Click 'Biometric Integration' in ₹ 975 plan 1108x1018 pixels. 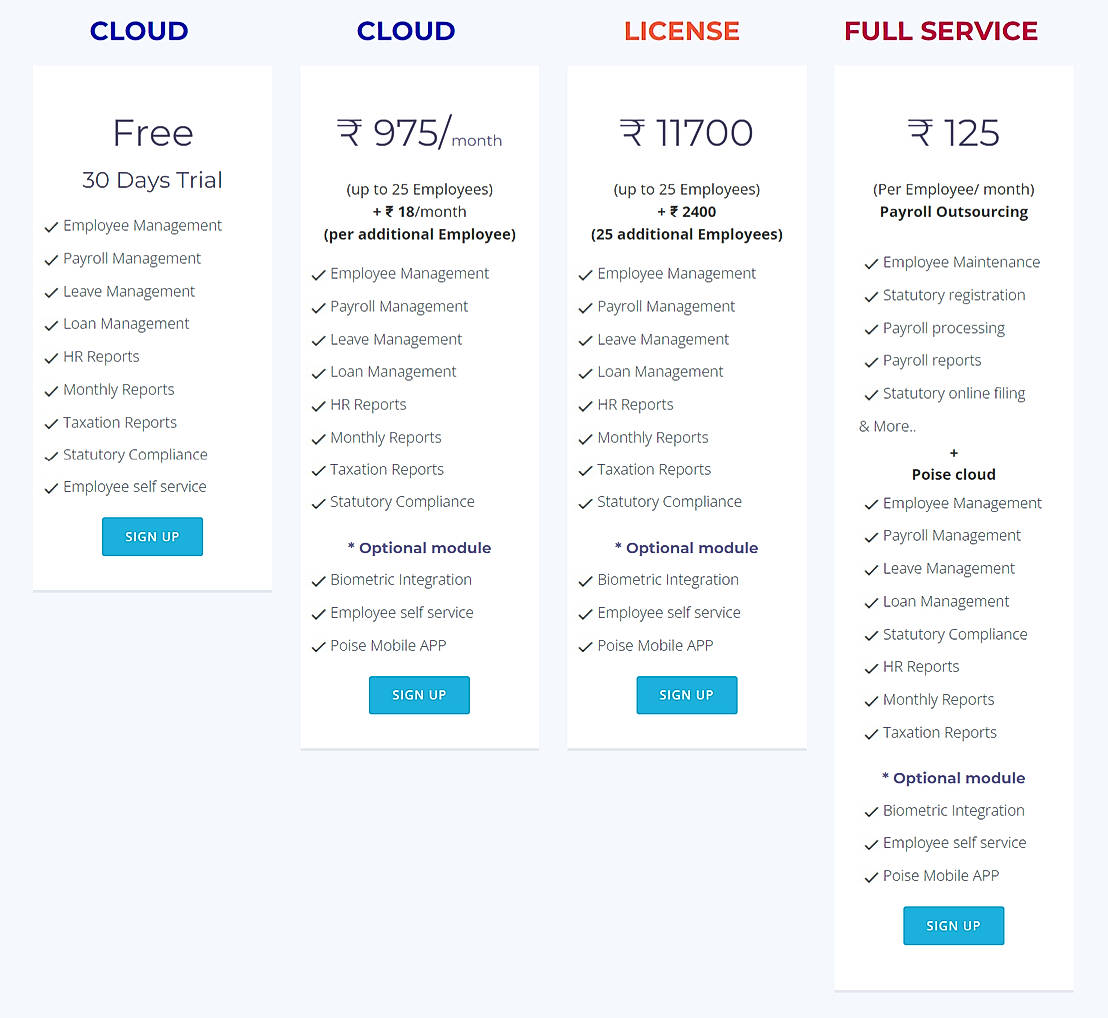[x=401, y=580]
